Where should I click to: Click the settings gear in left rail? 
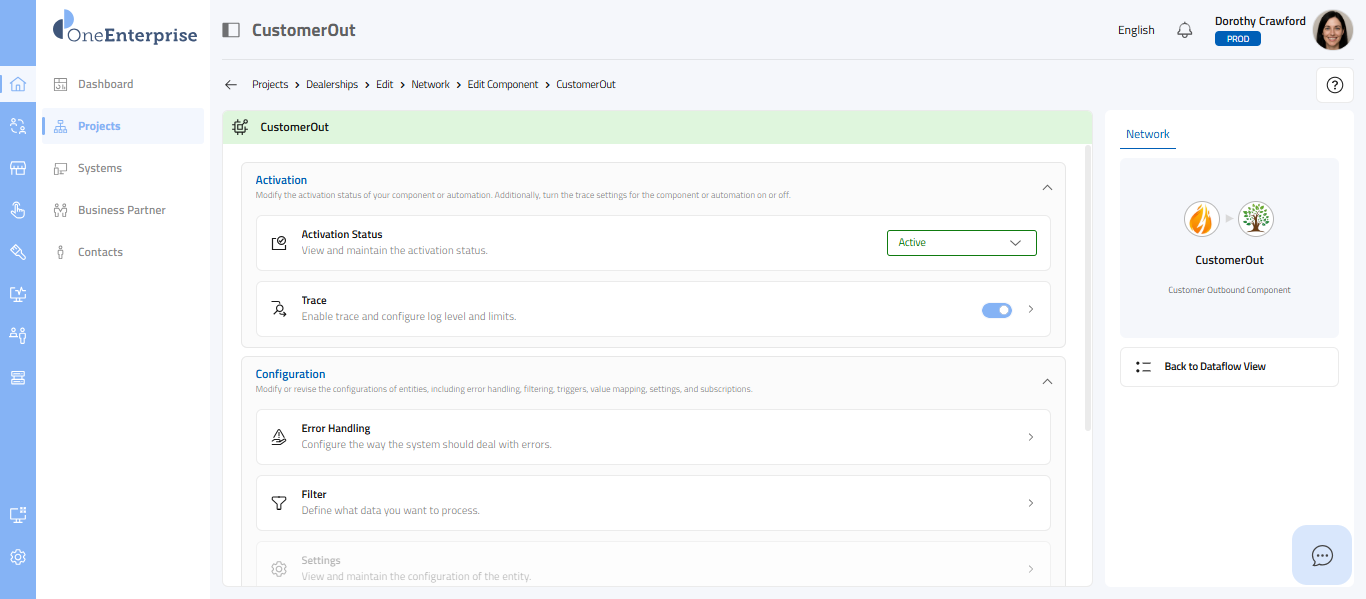click(x=18, y=557)
